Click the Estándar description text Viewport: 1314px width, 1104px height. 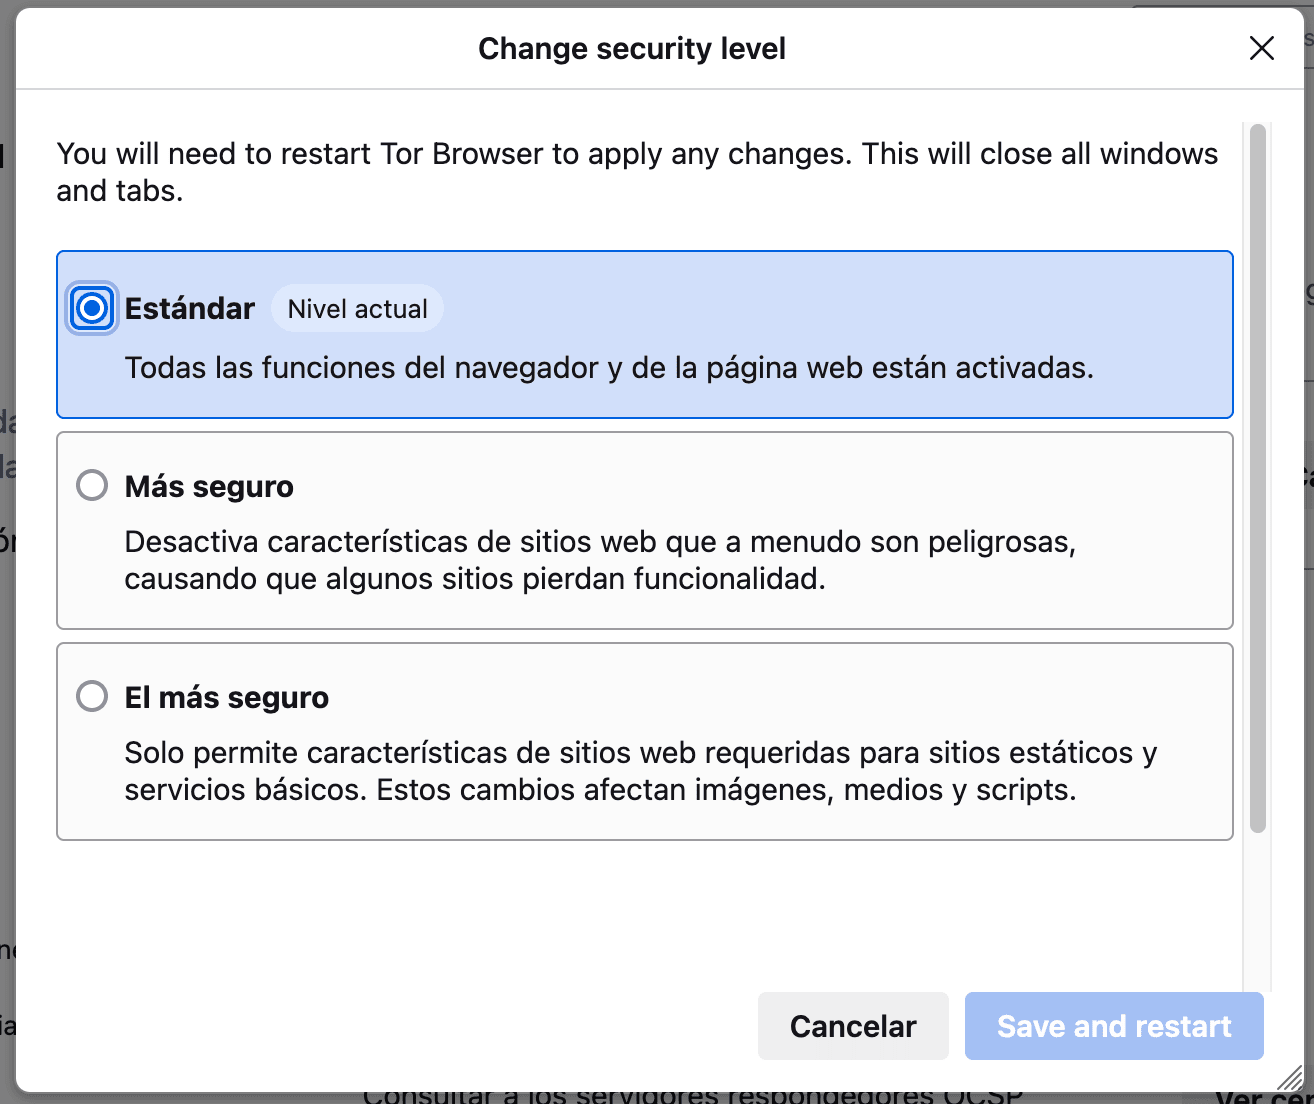pyautogui.click(x=611, y=368)
